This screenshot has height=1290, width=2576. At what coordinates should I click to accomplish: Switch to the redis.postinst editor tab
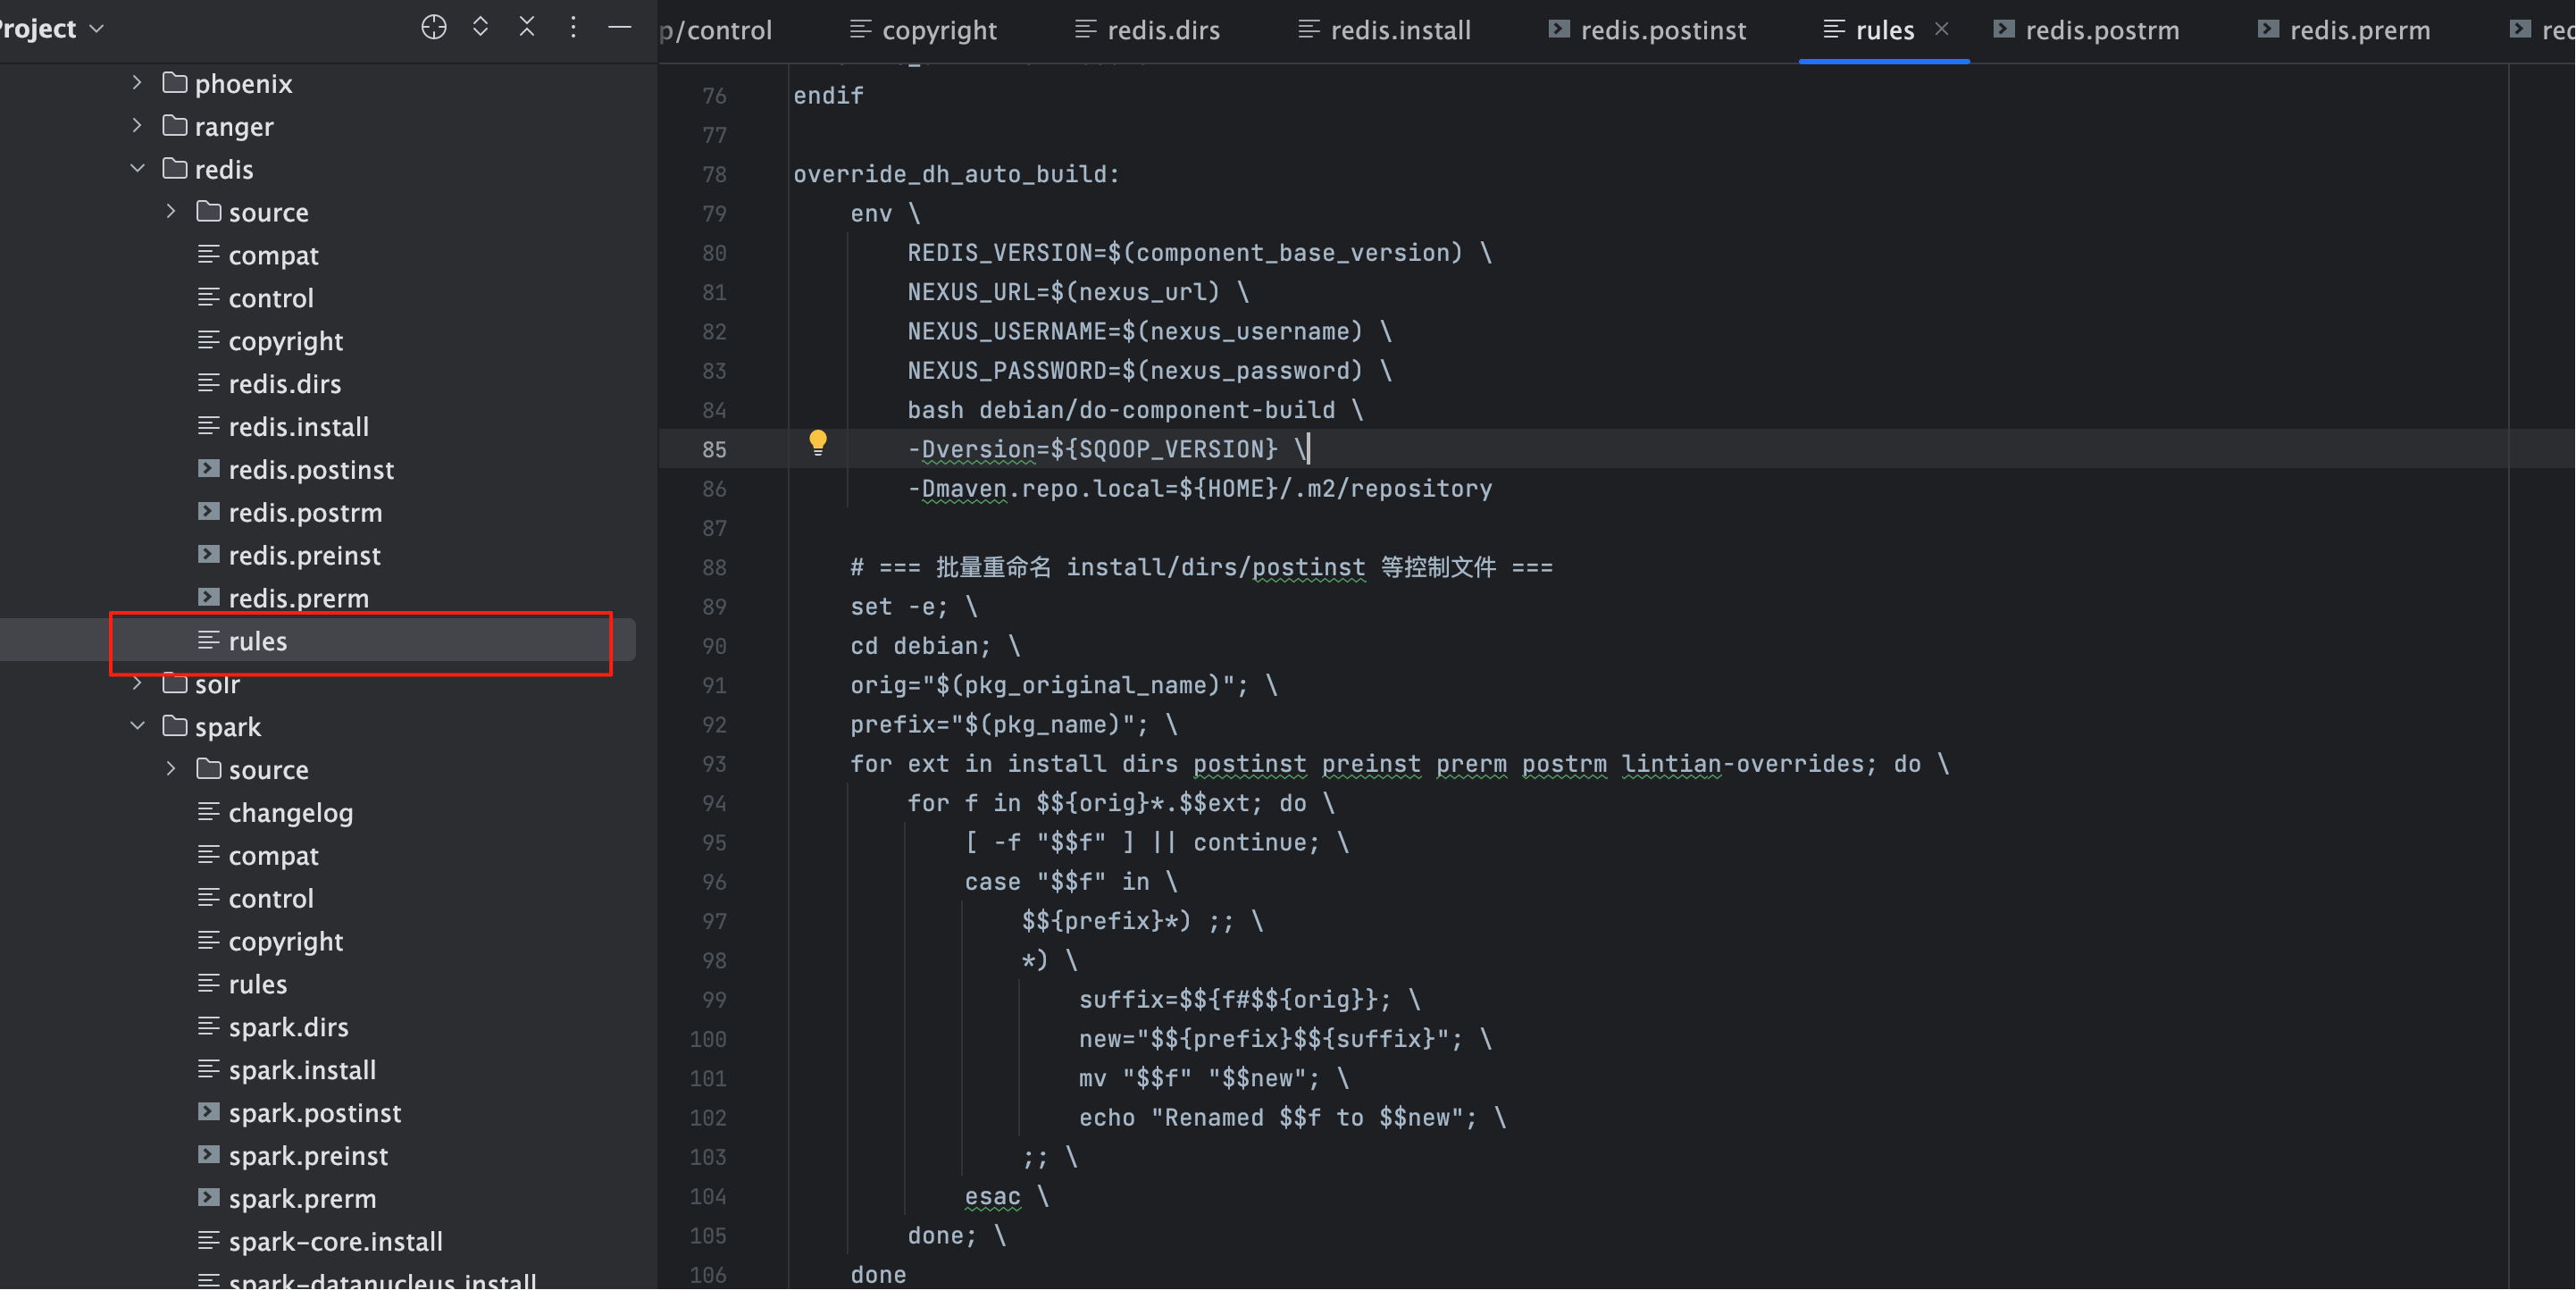(1648, 30)
